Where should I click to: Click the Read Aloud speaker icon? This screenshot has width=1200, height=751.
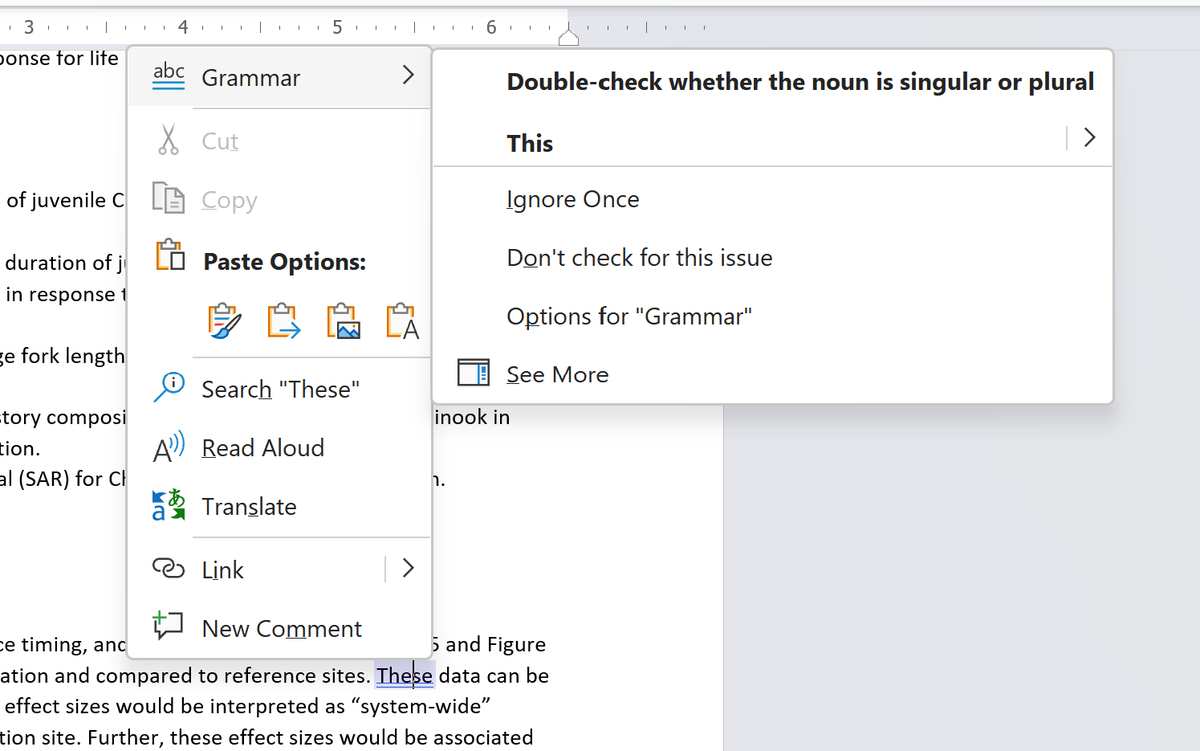[x=168, y=448]
